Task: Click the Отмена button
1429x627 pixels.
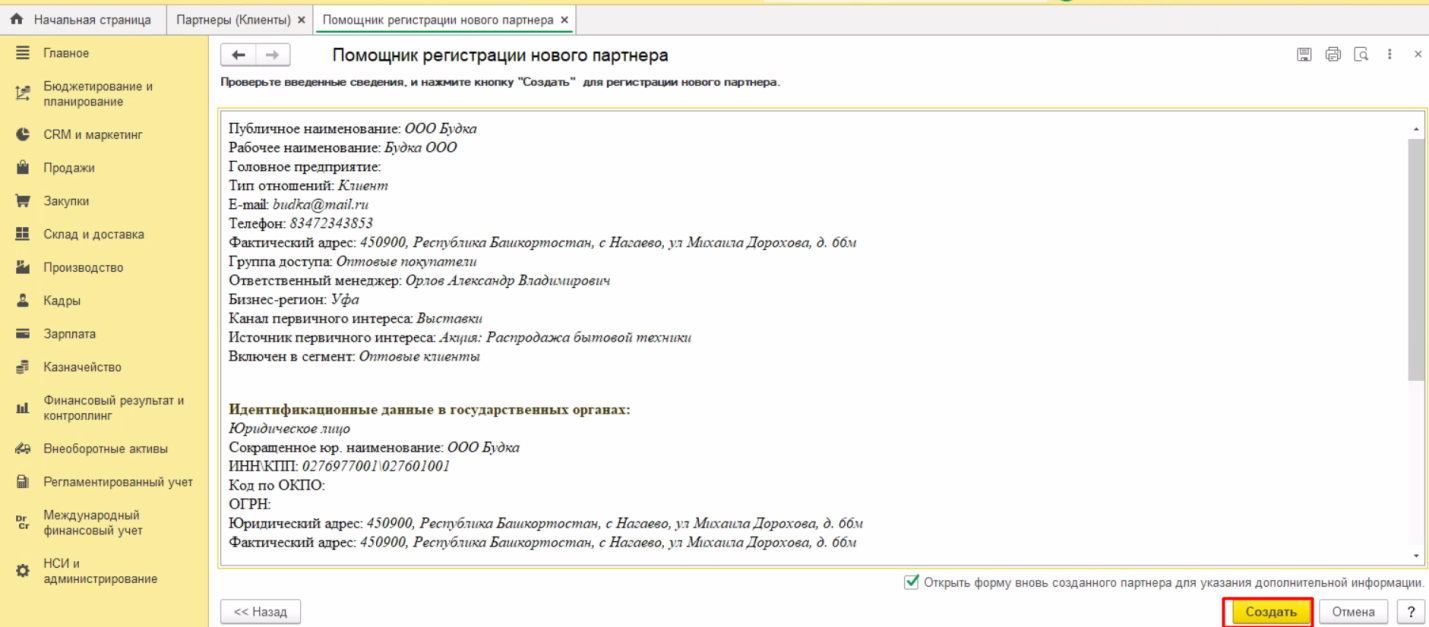Action: click(1353, 612)
